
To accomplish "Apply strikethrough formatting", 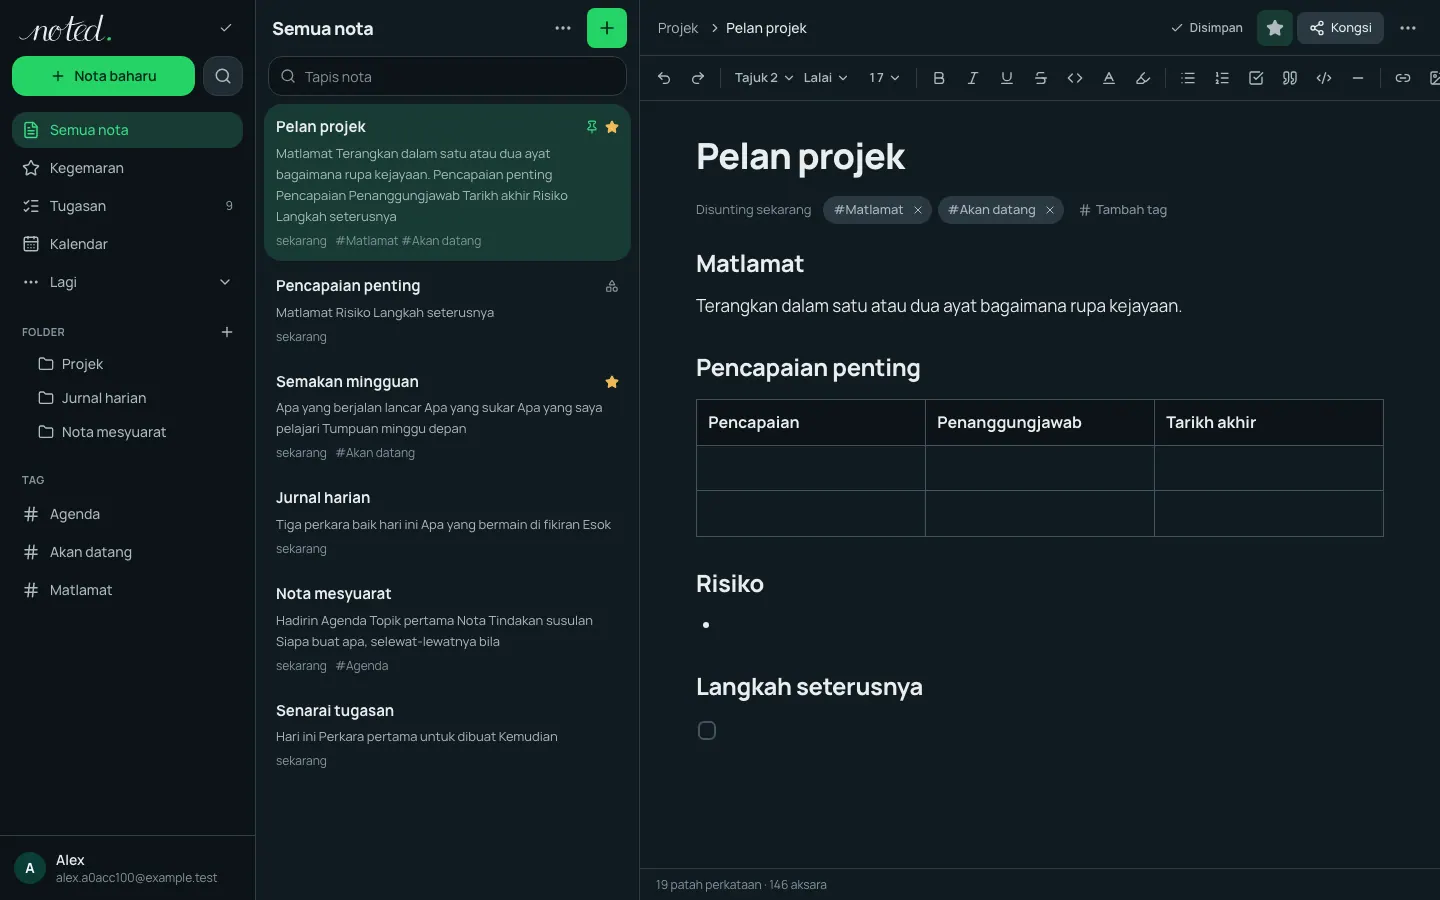I will [1041, 78].
